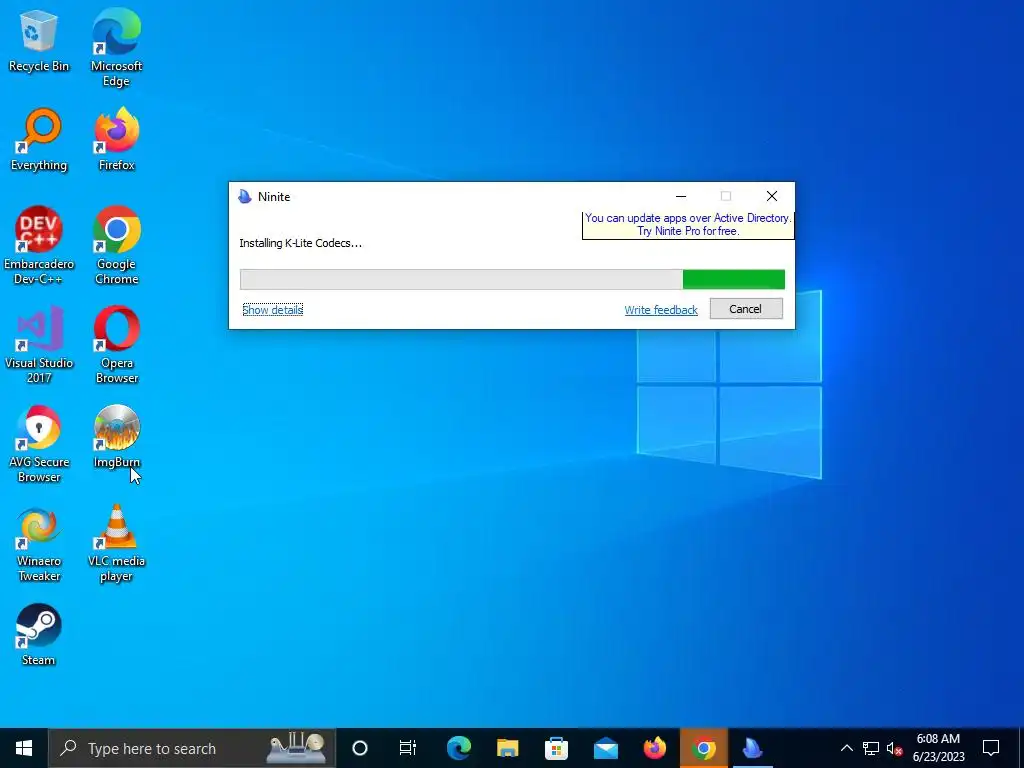Viewport: 1024px width, 768px height.
Task: Click the Try Ninite Pro for free tooltip
Action: click(688, 225)
